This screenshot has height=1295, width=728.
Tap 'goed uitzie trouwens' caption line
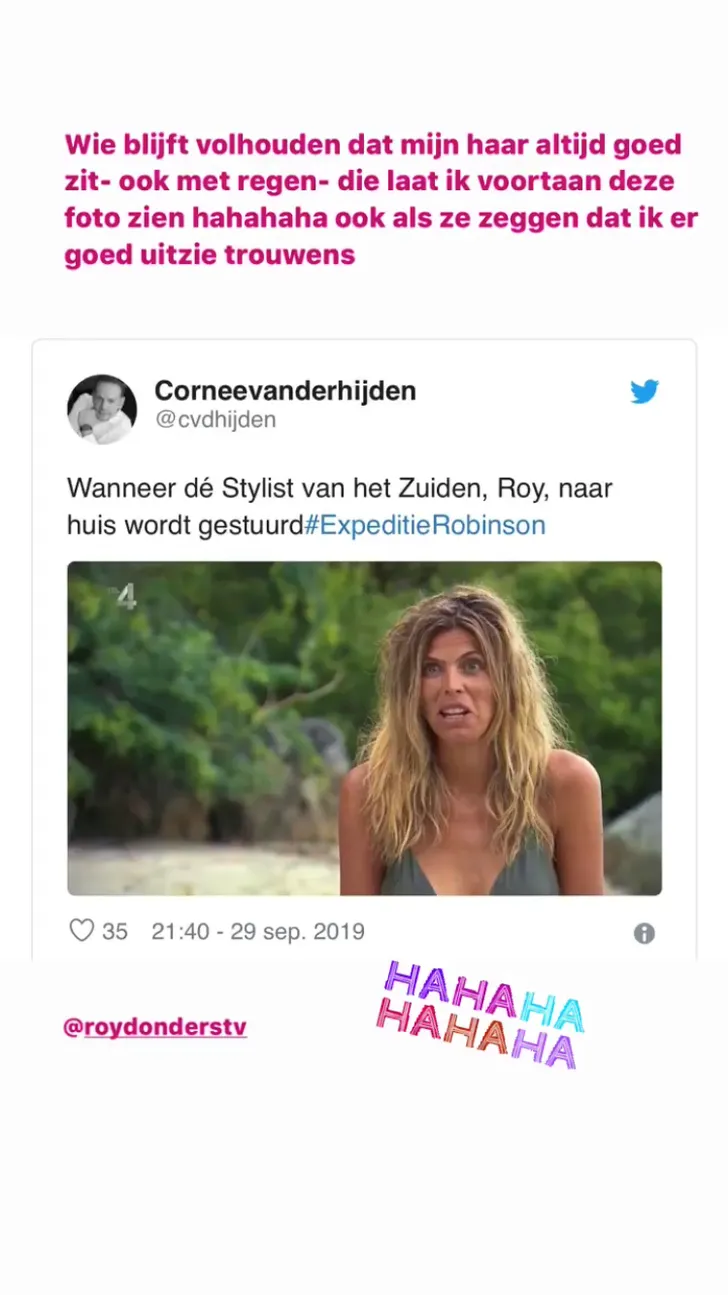click(x=210, y=255)
